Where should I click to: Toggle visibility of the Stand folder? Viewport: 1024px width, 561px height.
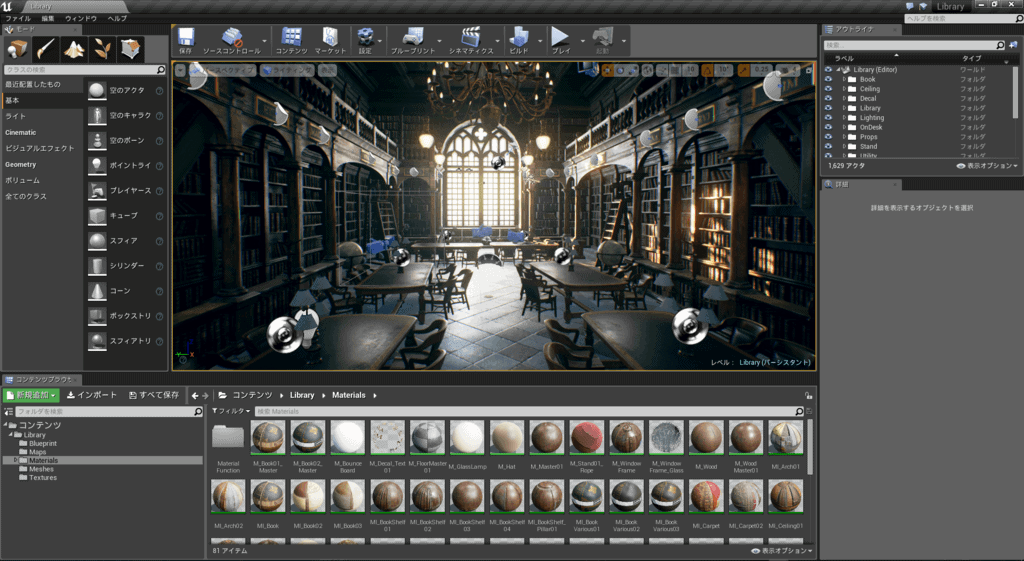[829, 146]
